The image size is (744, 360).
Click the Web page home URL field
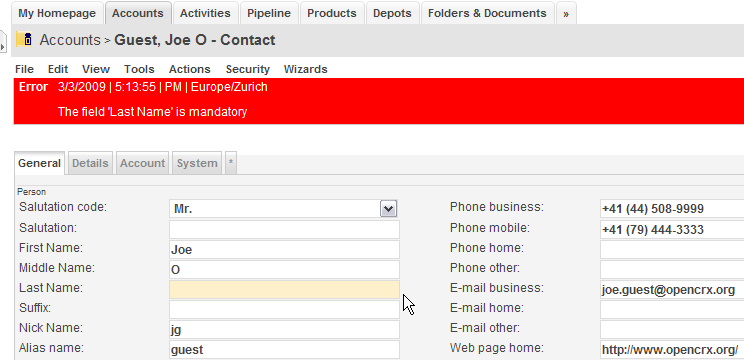click(x=672, y=349)
